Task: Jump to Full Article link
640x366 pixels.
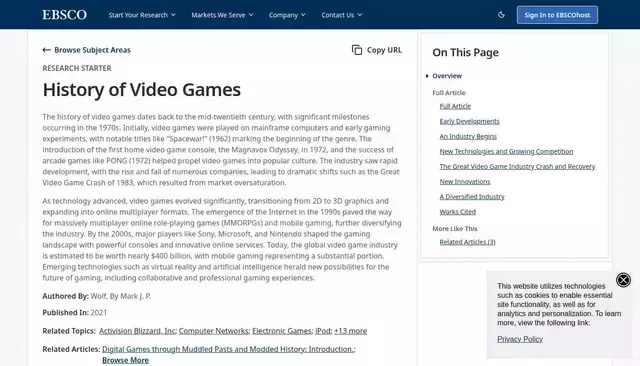Action: [455, 106]
